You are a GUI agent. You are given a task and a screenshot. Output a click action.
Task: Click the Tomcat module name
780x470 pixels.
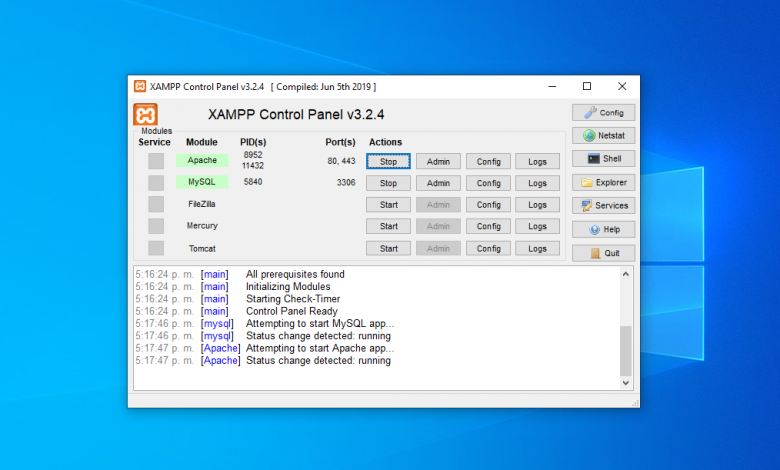pos(202,248)
